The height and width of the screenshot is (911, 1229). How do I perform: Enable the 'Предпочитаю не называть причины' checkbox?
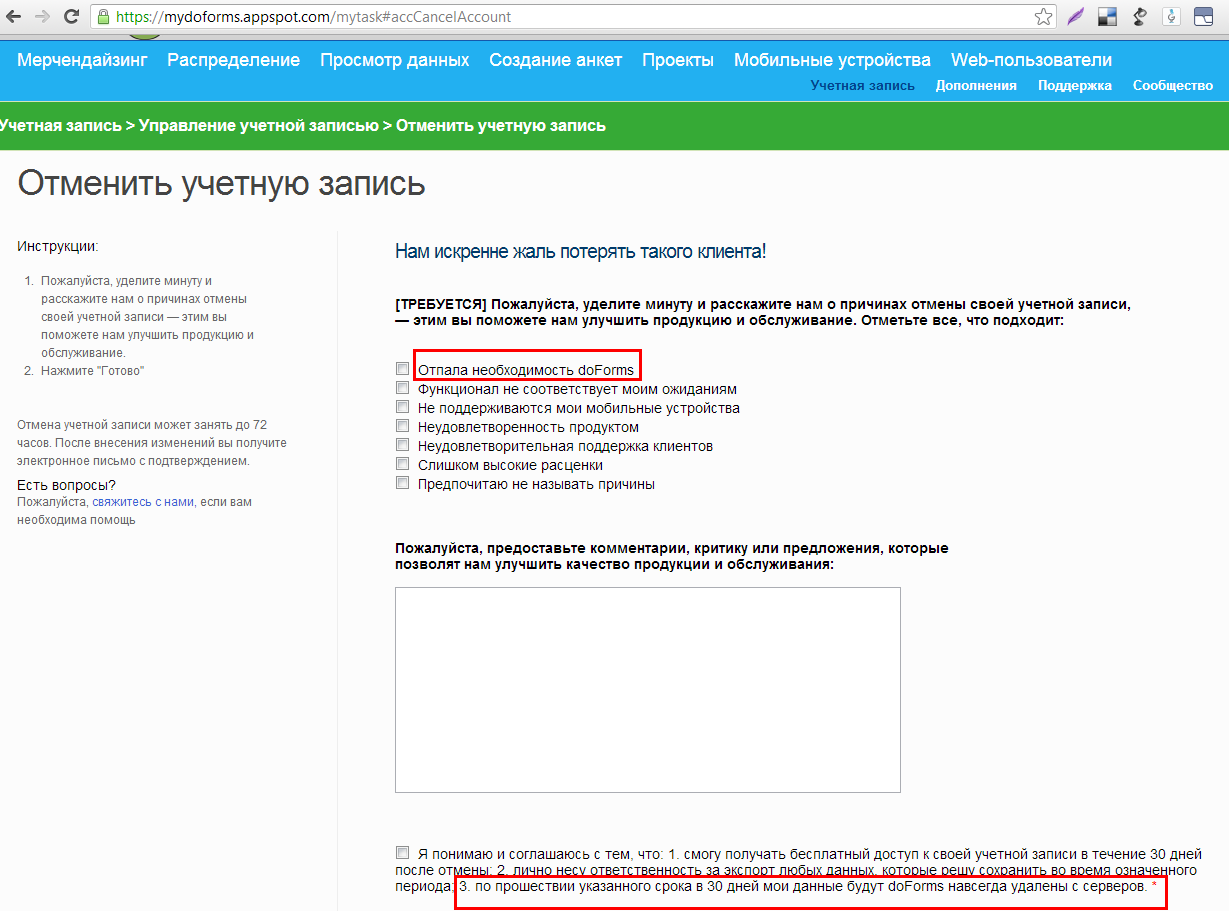pos(402,483)
